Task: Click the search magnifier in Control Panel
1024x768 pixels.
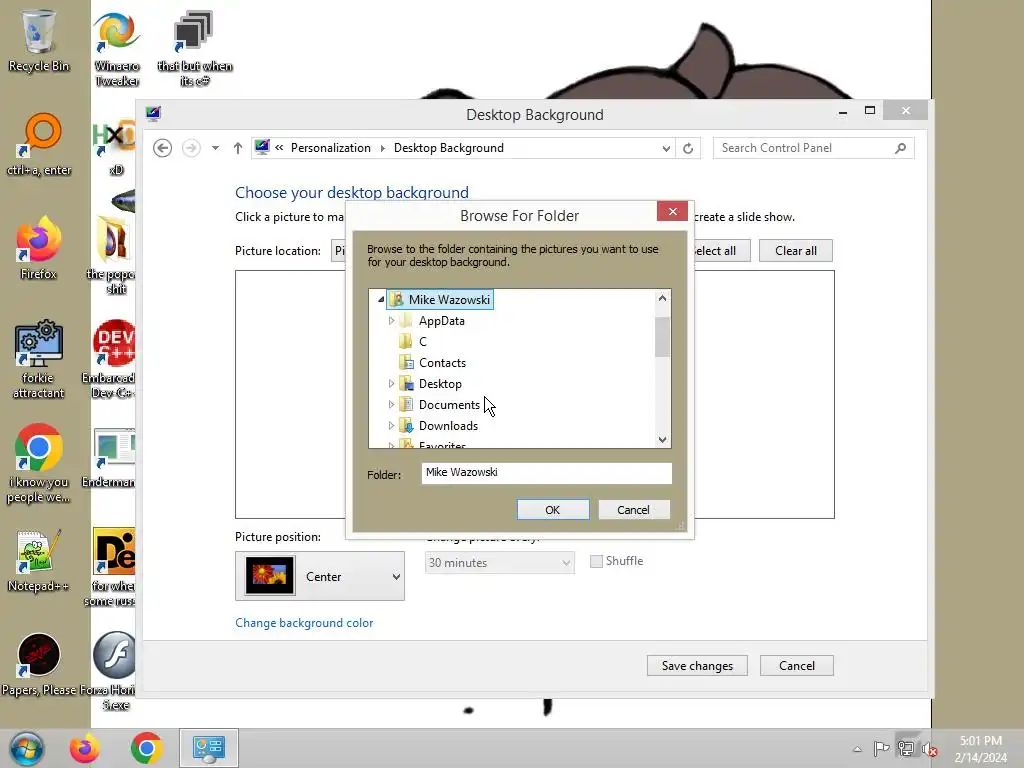Action: click(901, 148)
